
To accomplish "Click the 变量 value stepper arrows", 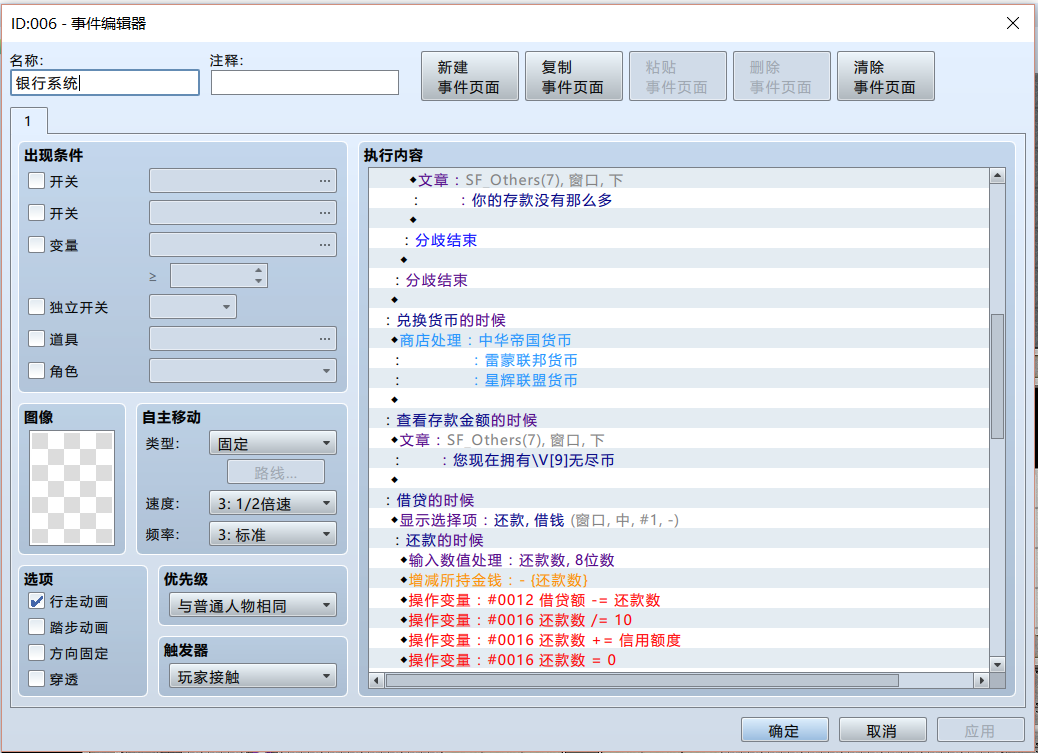I will tap(259, 276).
